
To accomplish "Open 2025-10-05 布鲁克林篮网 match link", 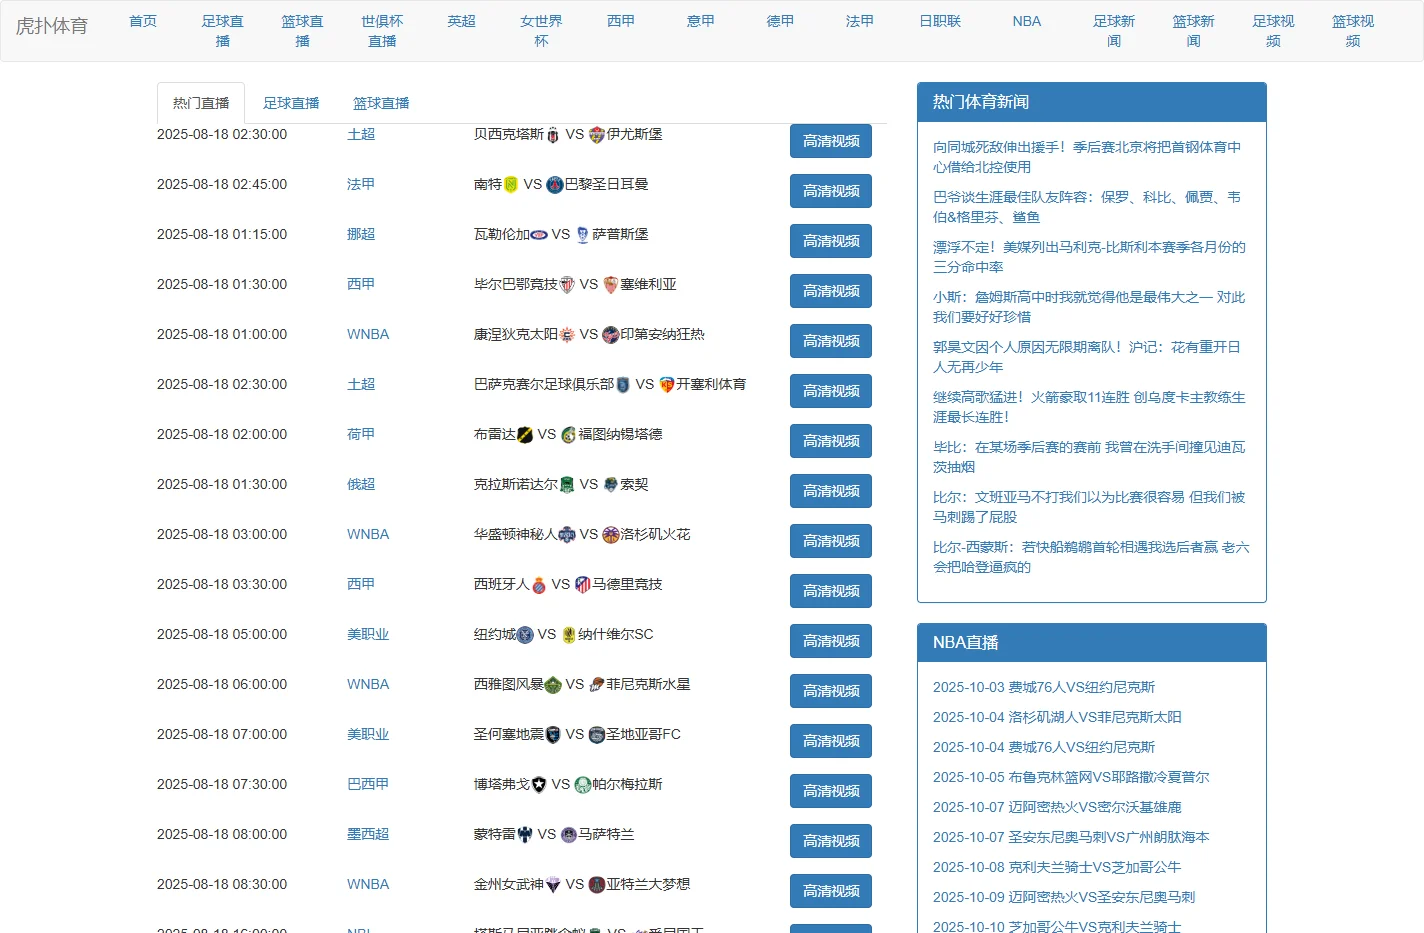I will pyautogui.click(x=1071, y=777).
